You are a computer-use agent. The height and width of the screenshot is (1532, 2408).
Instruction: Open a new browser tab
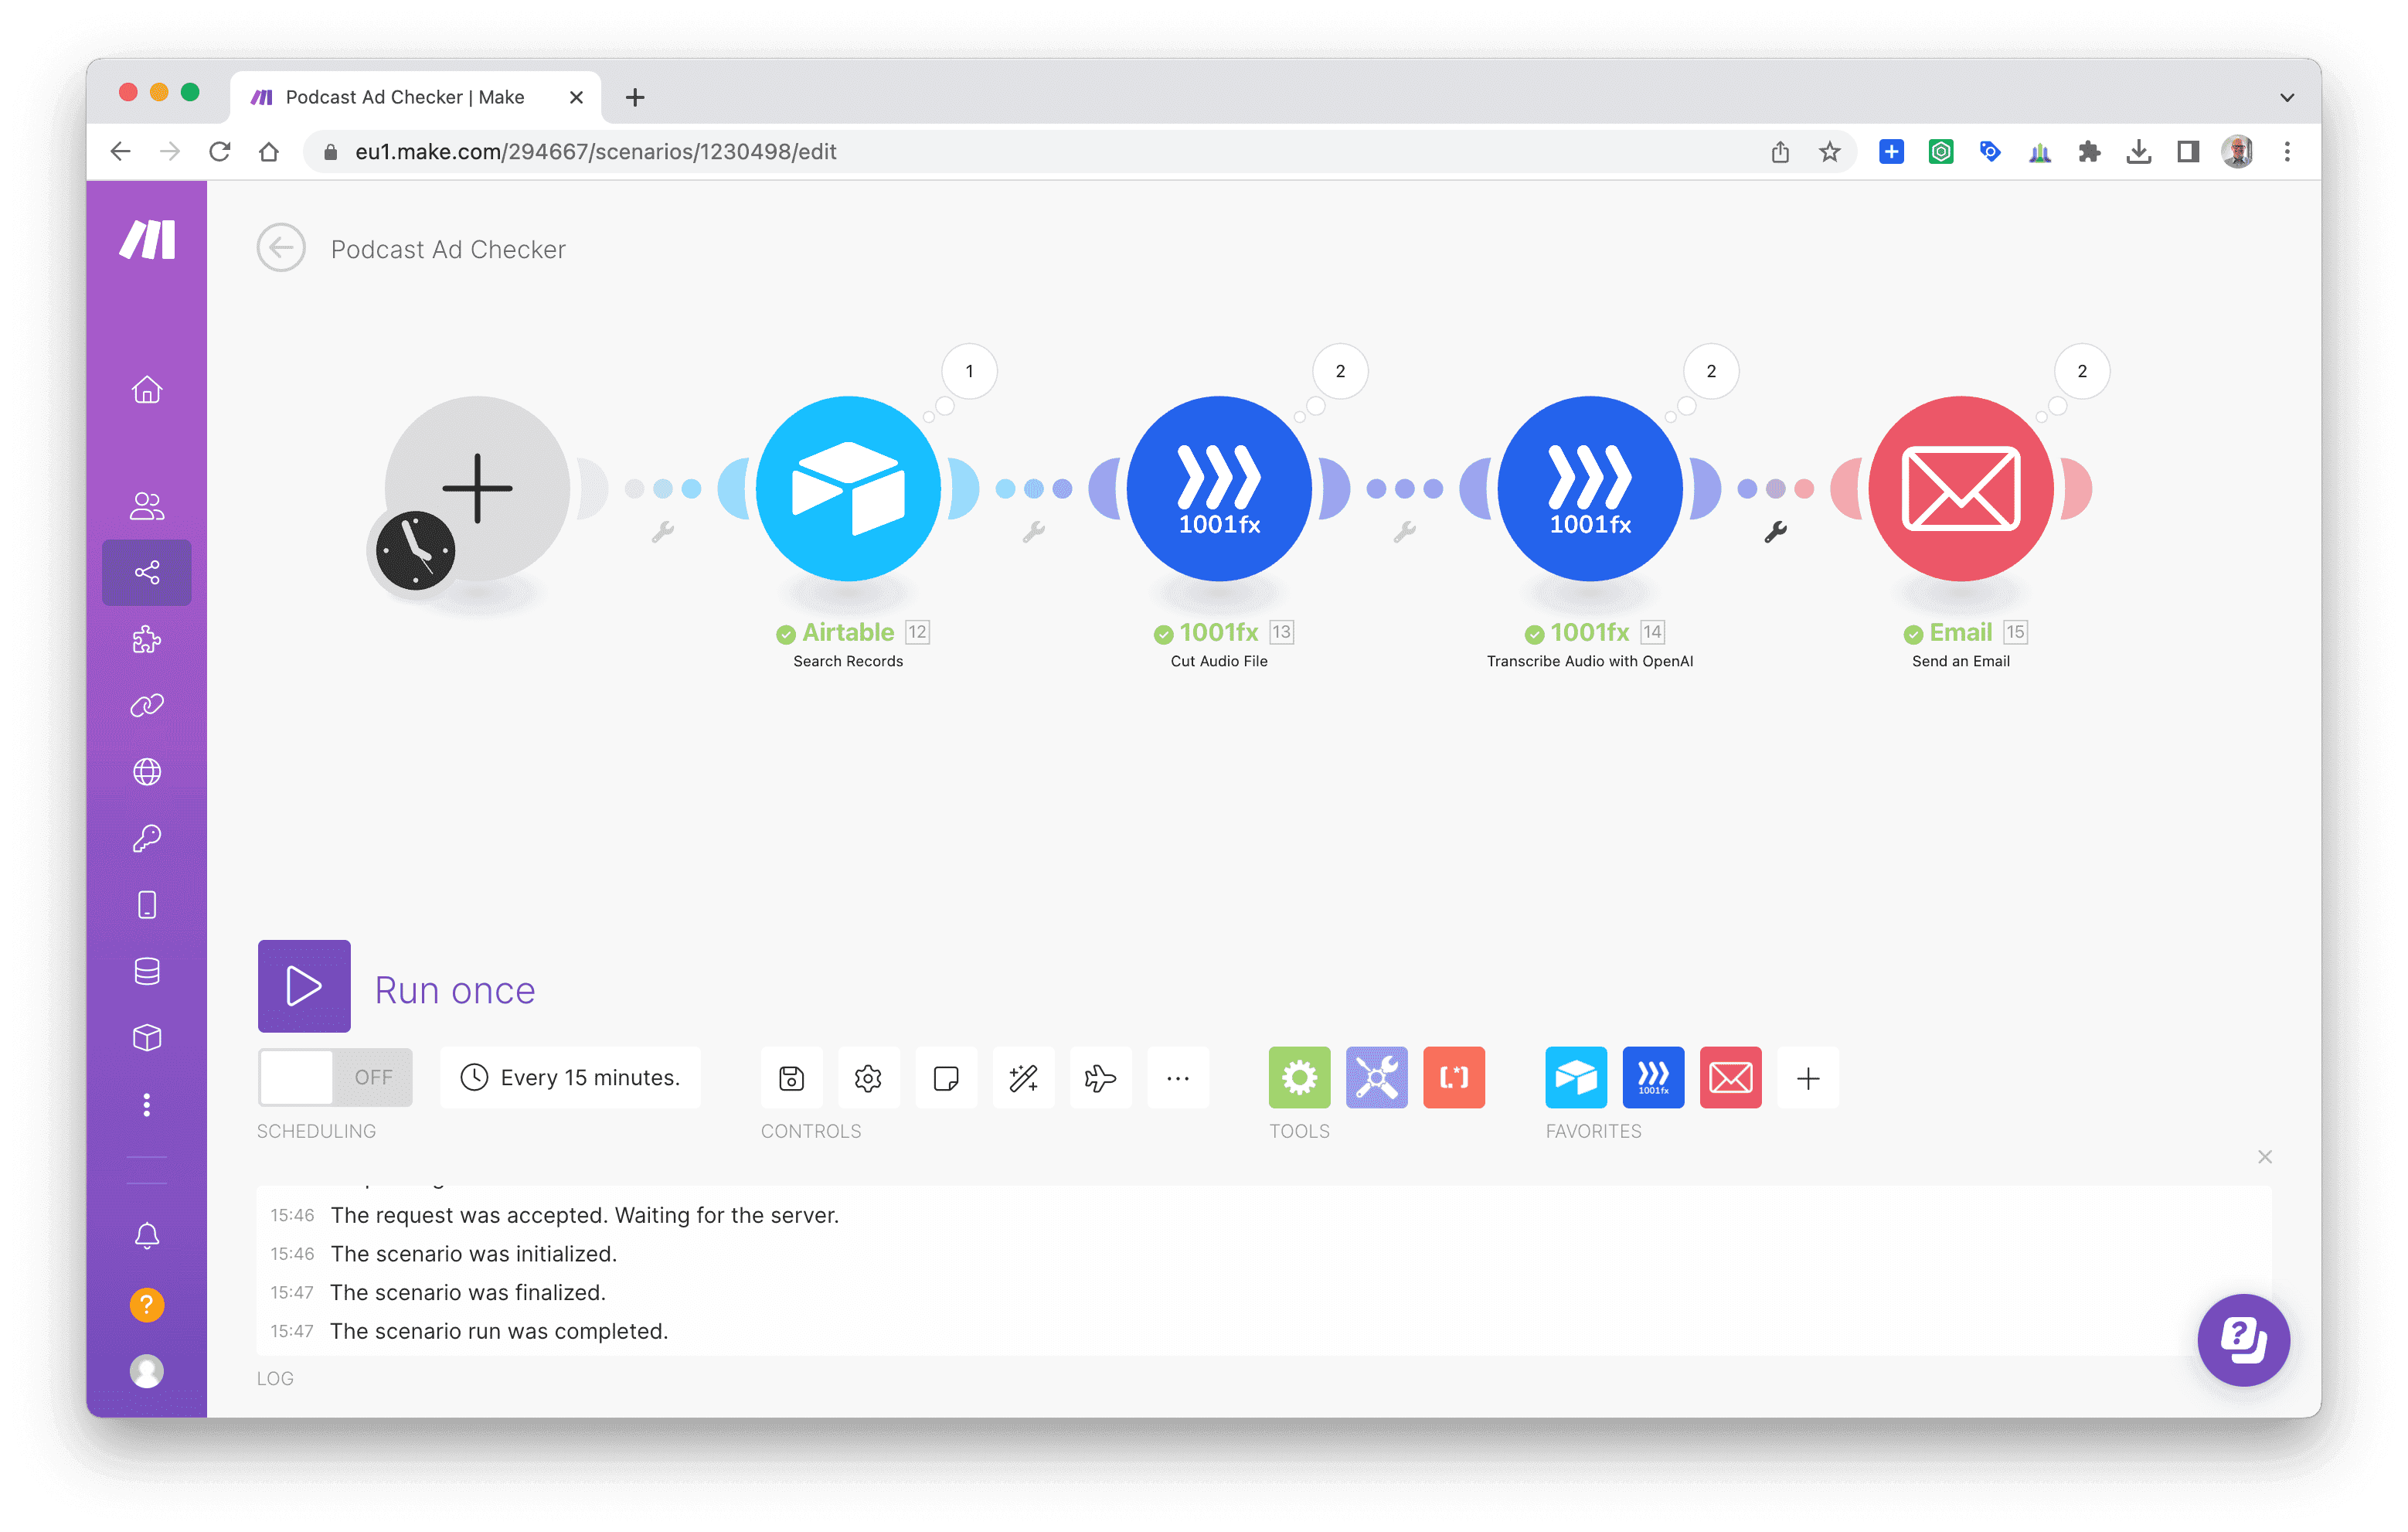pos(635,97)
